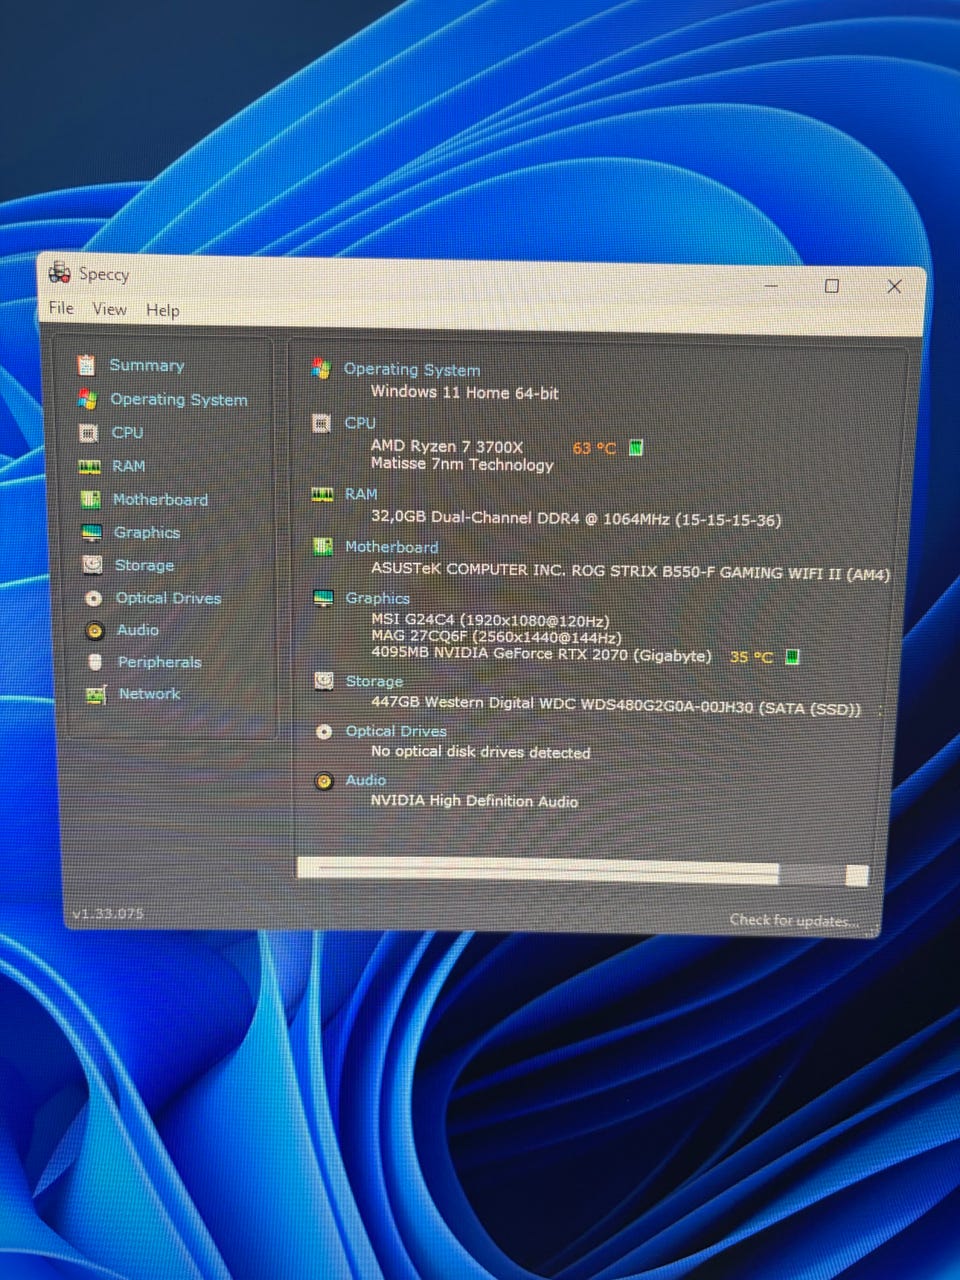Image resolution: width=960 pixels, height=1280 pixels.
Task: Click the Operating System heading link
Action: tap(412, 369)
